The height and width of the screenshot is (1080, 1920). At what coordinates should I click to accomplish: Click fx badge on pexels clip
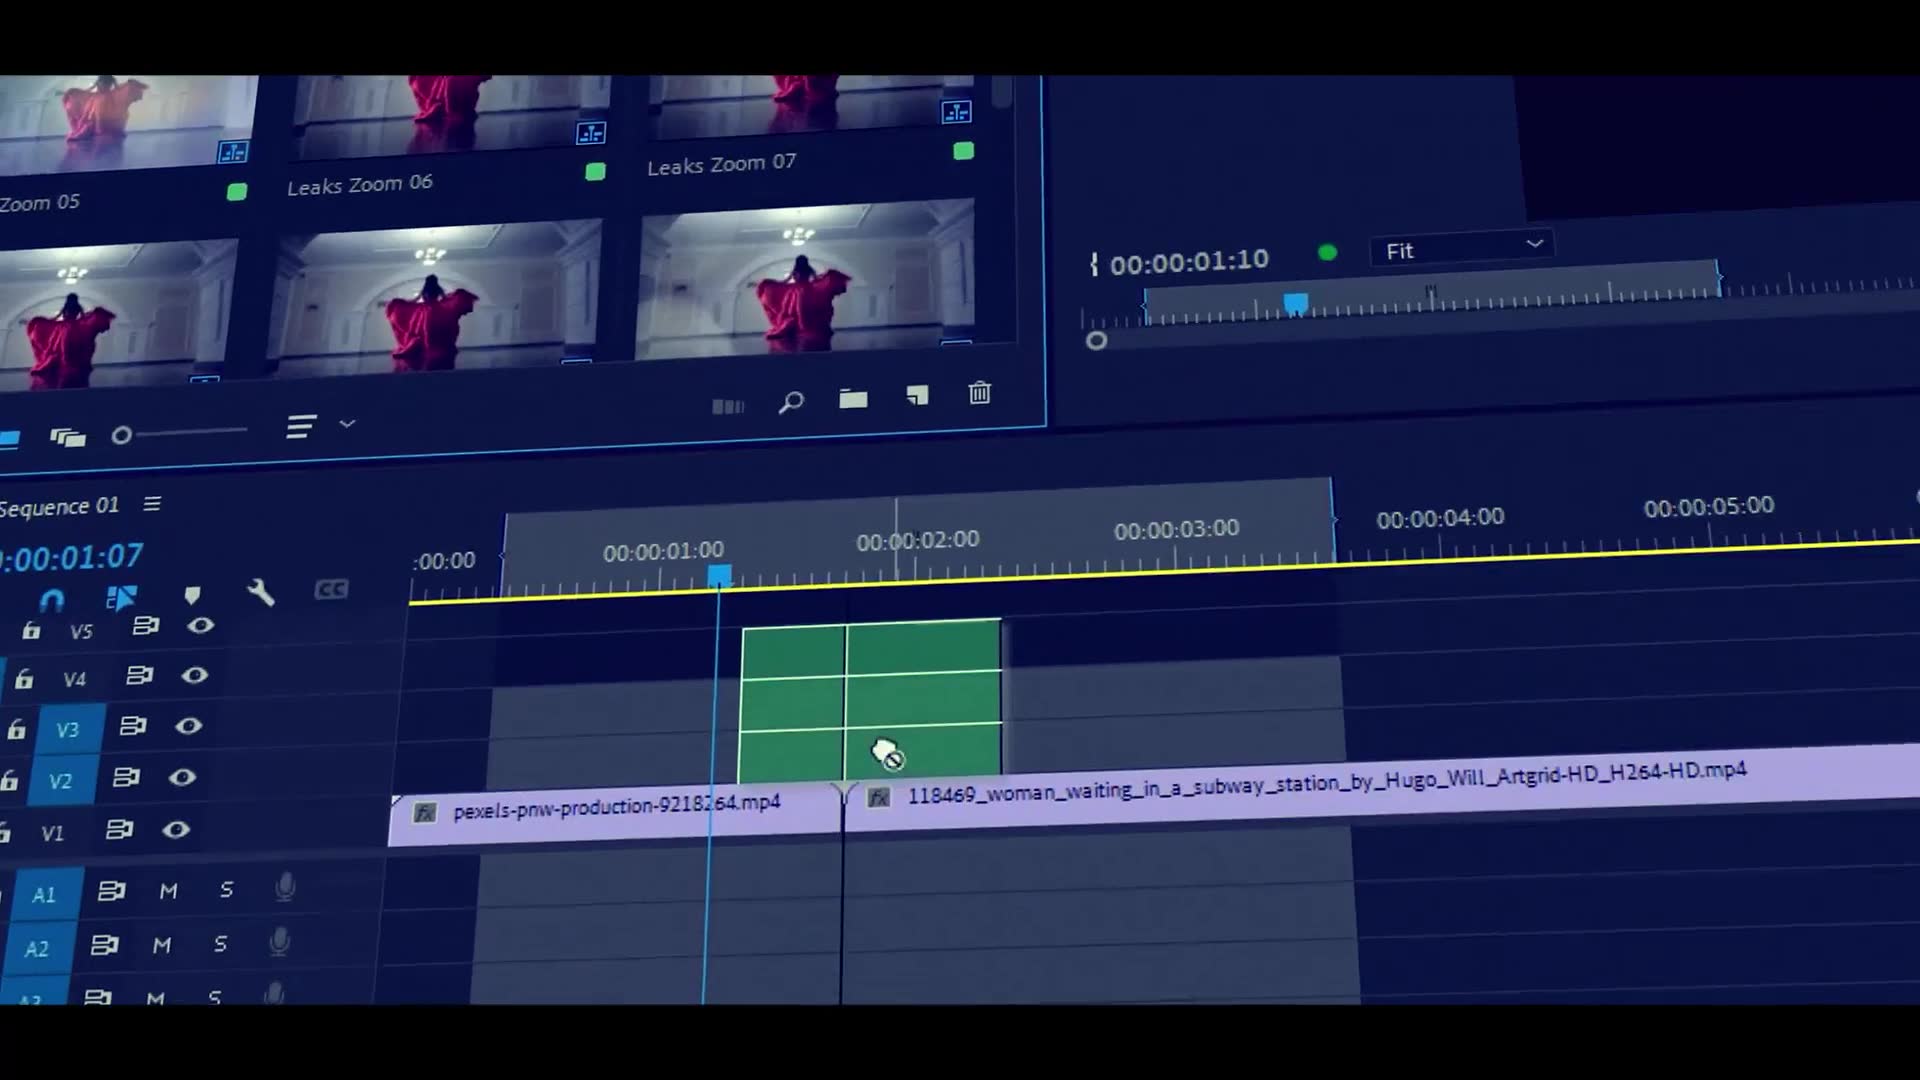click(425, 812)
